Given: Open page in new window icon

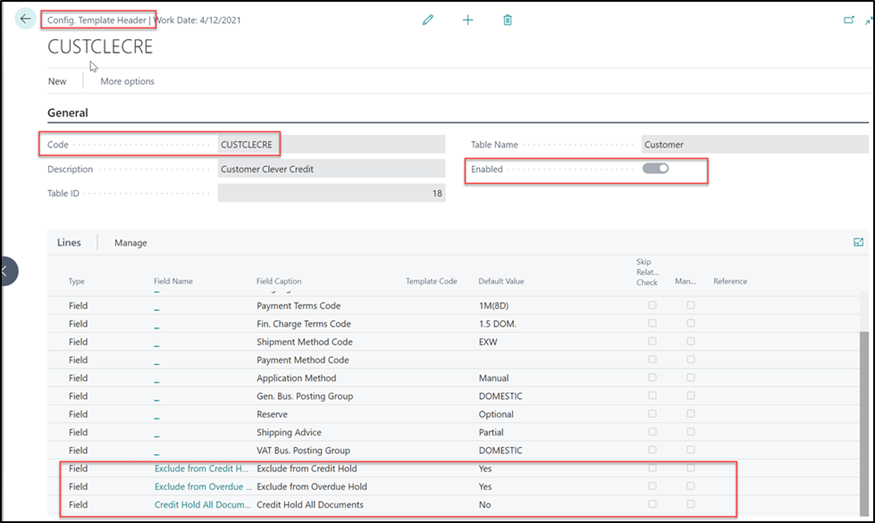Looking at the screenshot, I should [849, 20].
